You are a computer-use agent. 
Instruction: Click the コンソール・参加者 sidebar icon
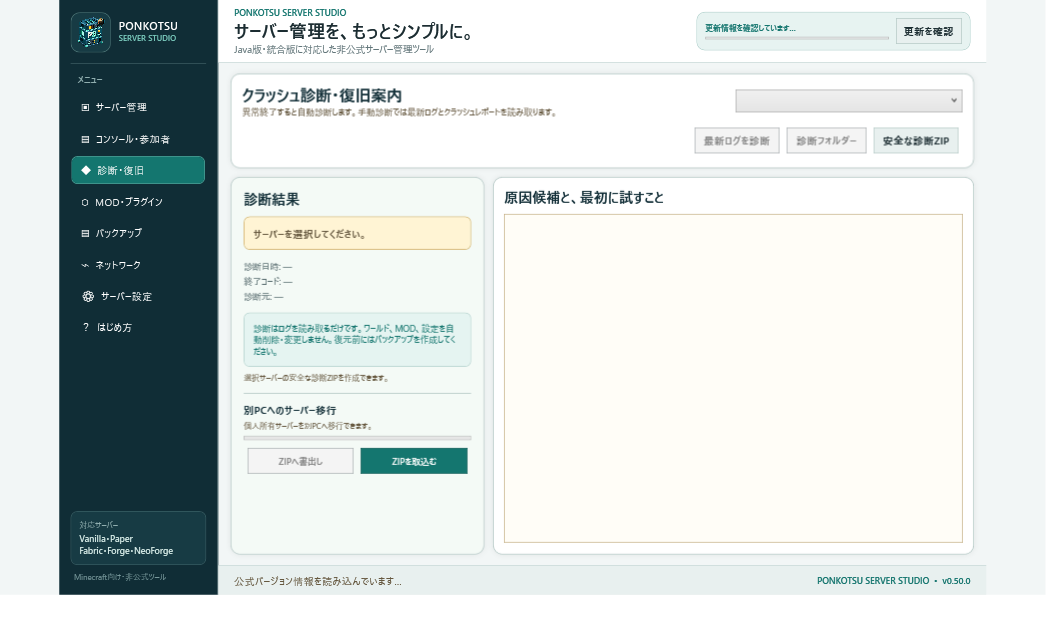(85, 139)
